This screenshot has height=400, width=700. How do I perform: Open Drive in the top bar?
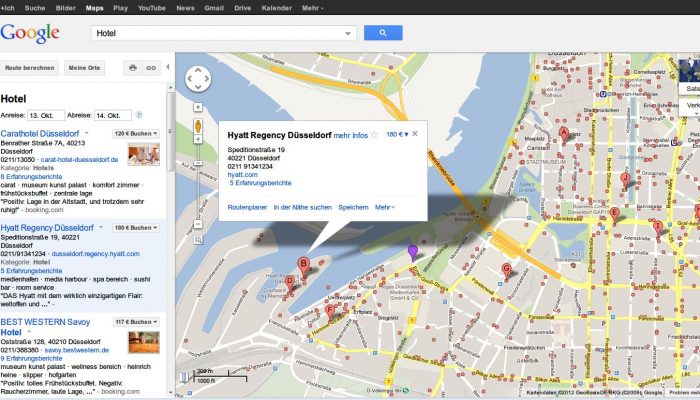[x=242, y=8]
